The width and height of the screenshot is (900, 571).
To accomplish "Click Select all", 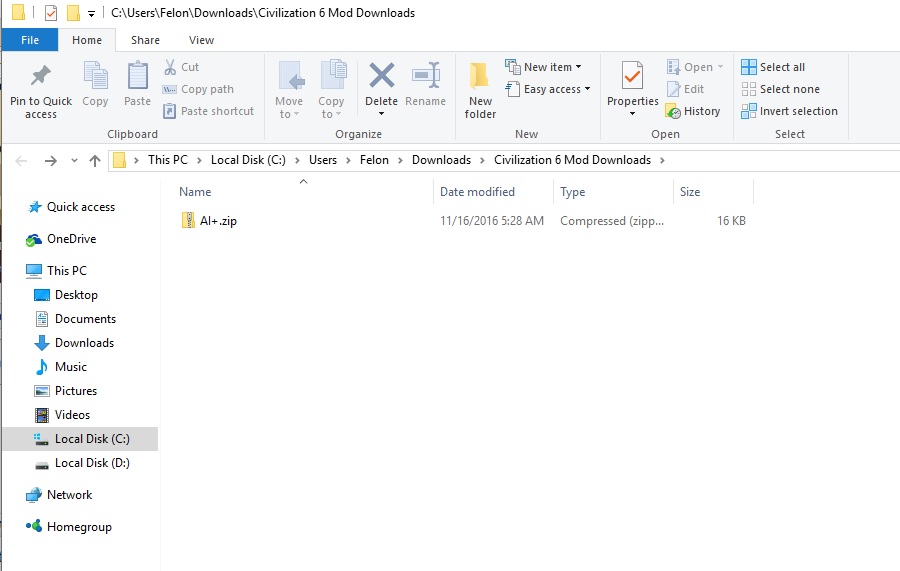I will (x=773, y=67).
